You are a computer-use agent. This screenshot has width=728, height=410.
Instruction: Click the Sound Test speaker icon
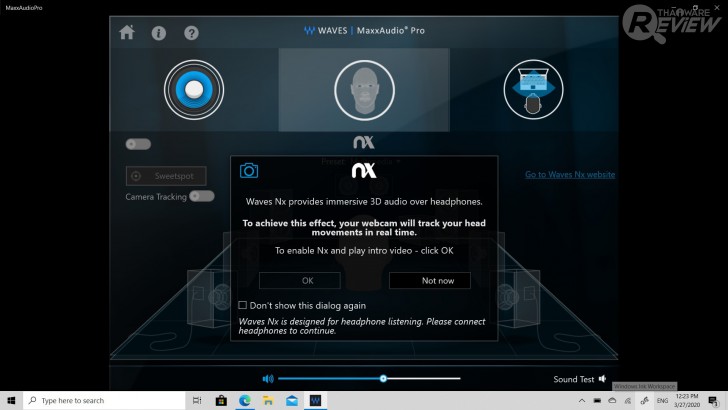(603, 379)
